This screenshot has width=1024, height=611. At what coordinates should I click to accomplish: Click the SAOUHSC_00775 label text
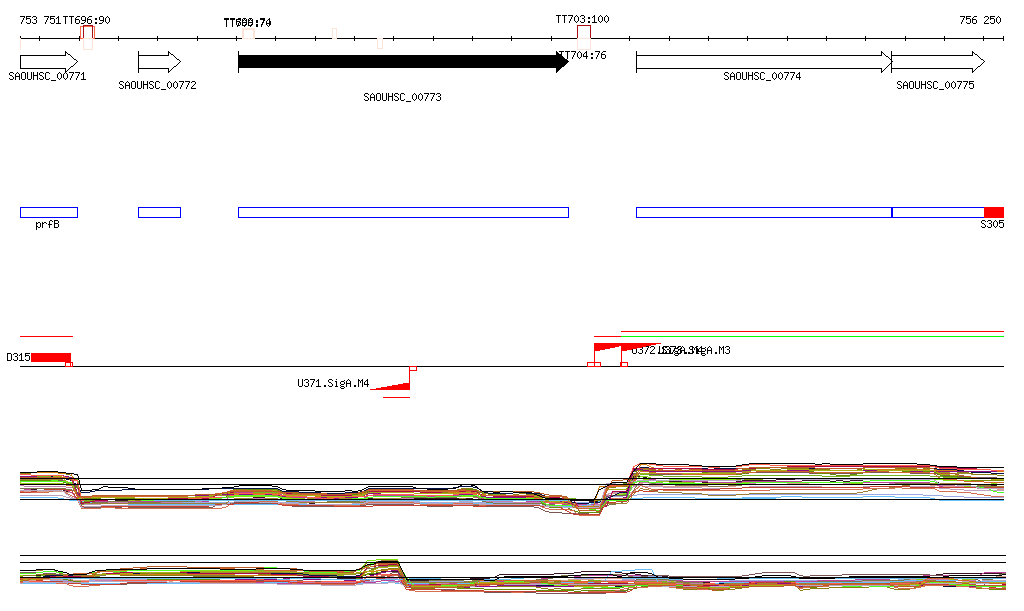pos(935,86)
